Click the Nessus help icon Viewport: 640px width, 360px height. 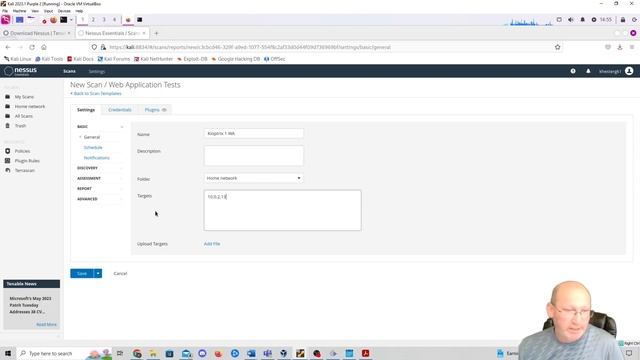coord(573,71)
